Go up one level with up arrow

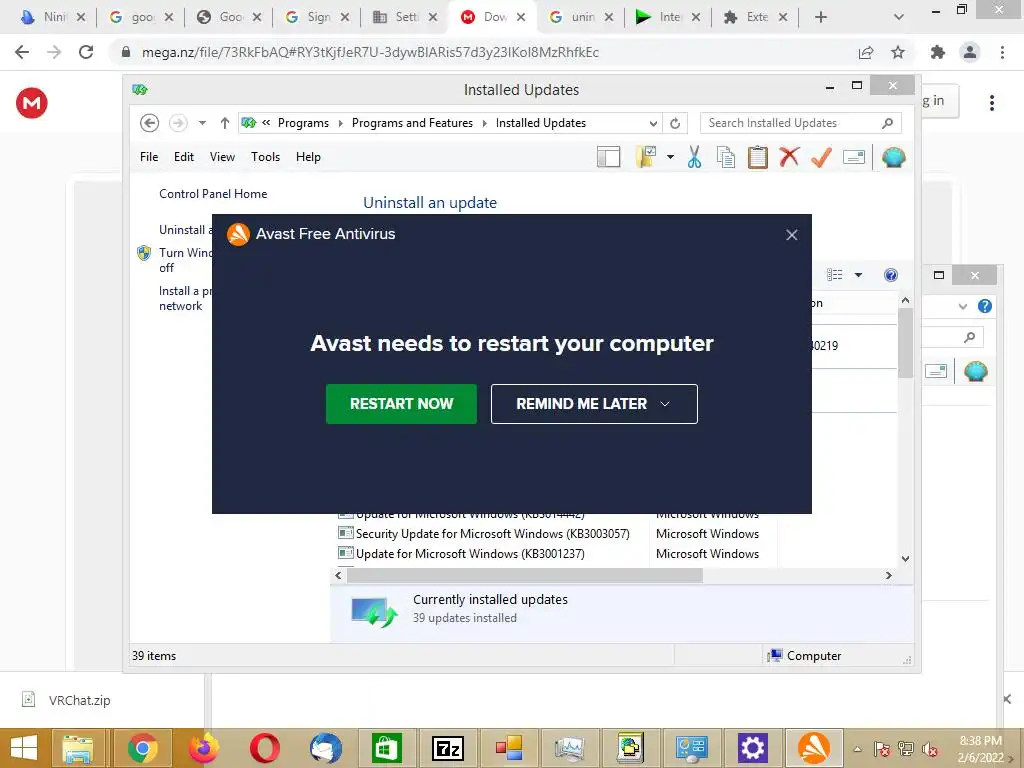(x=225, y=123)
